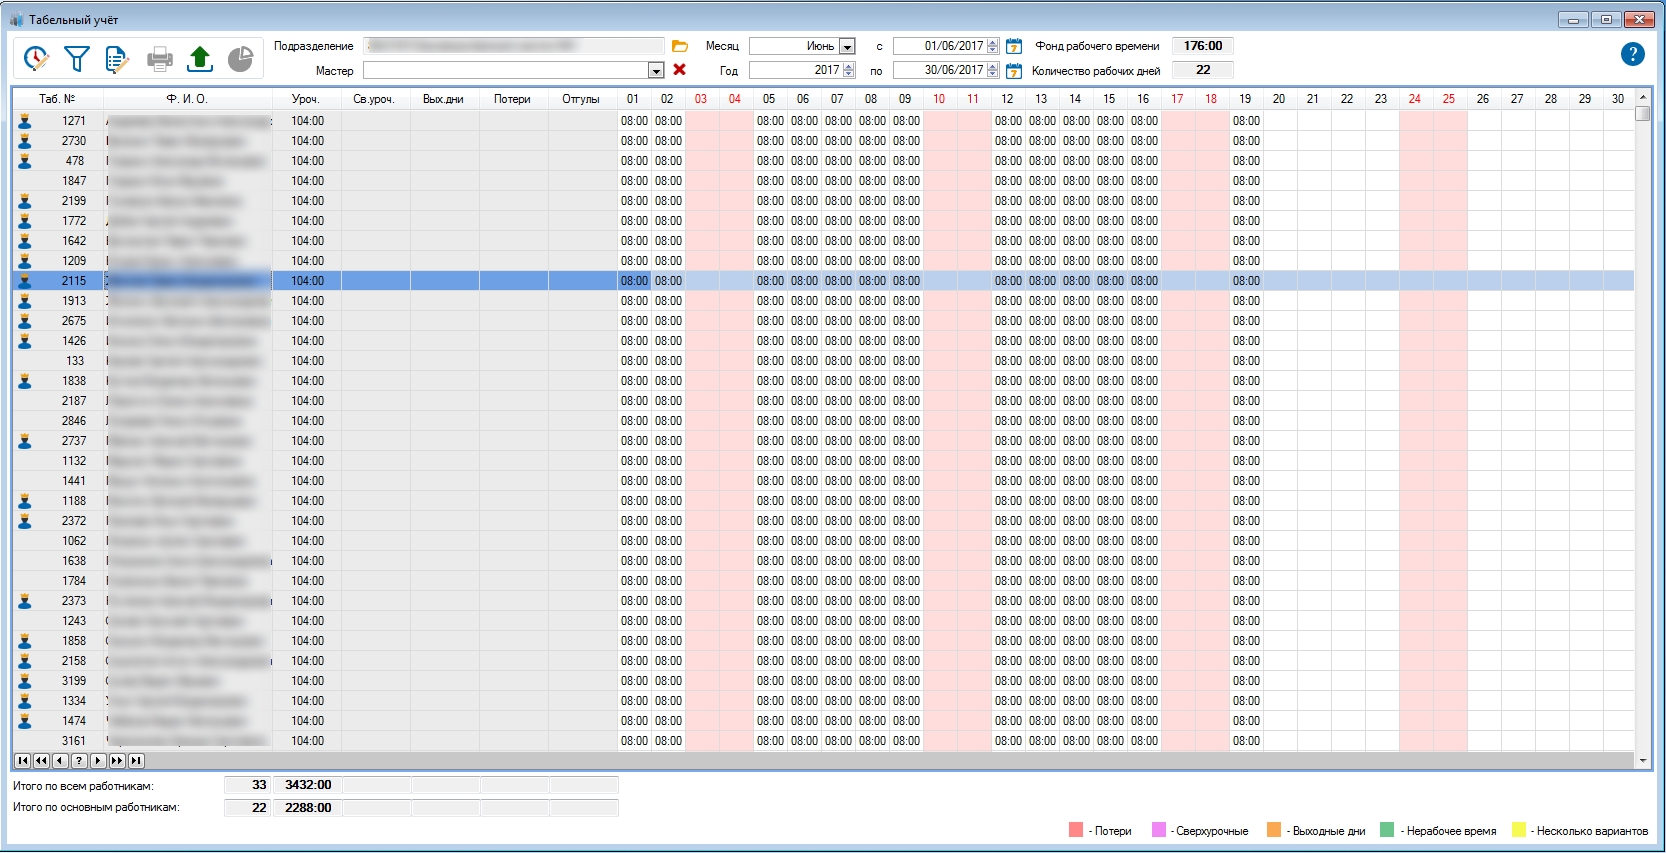Open calendar for the end date 30/06/2017

(1014, 71)
